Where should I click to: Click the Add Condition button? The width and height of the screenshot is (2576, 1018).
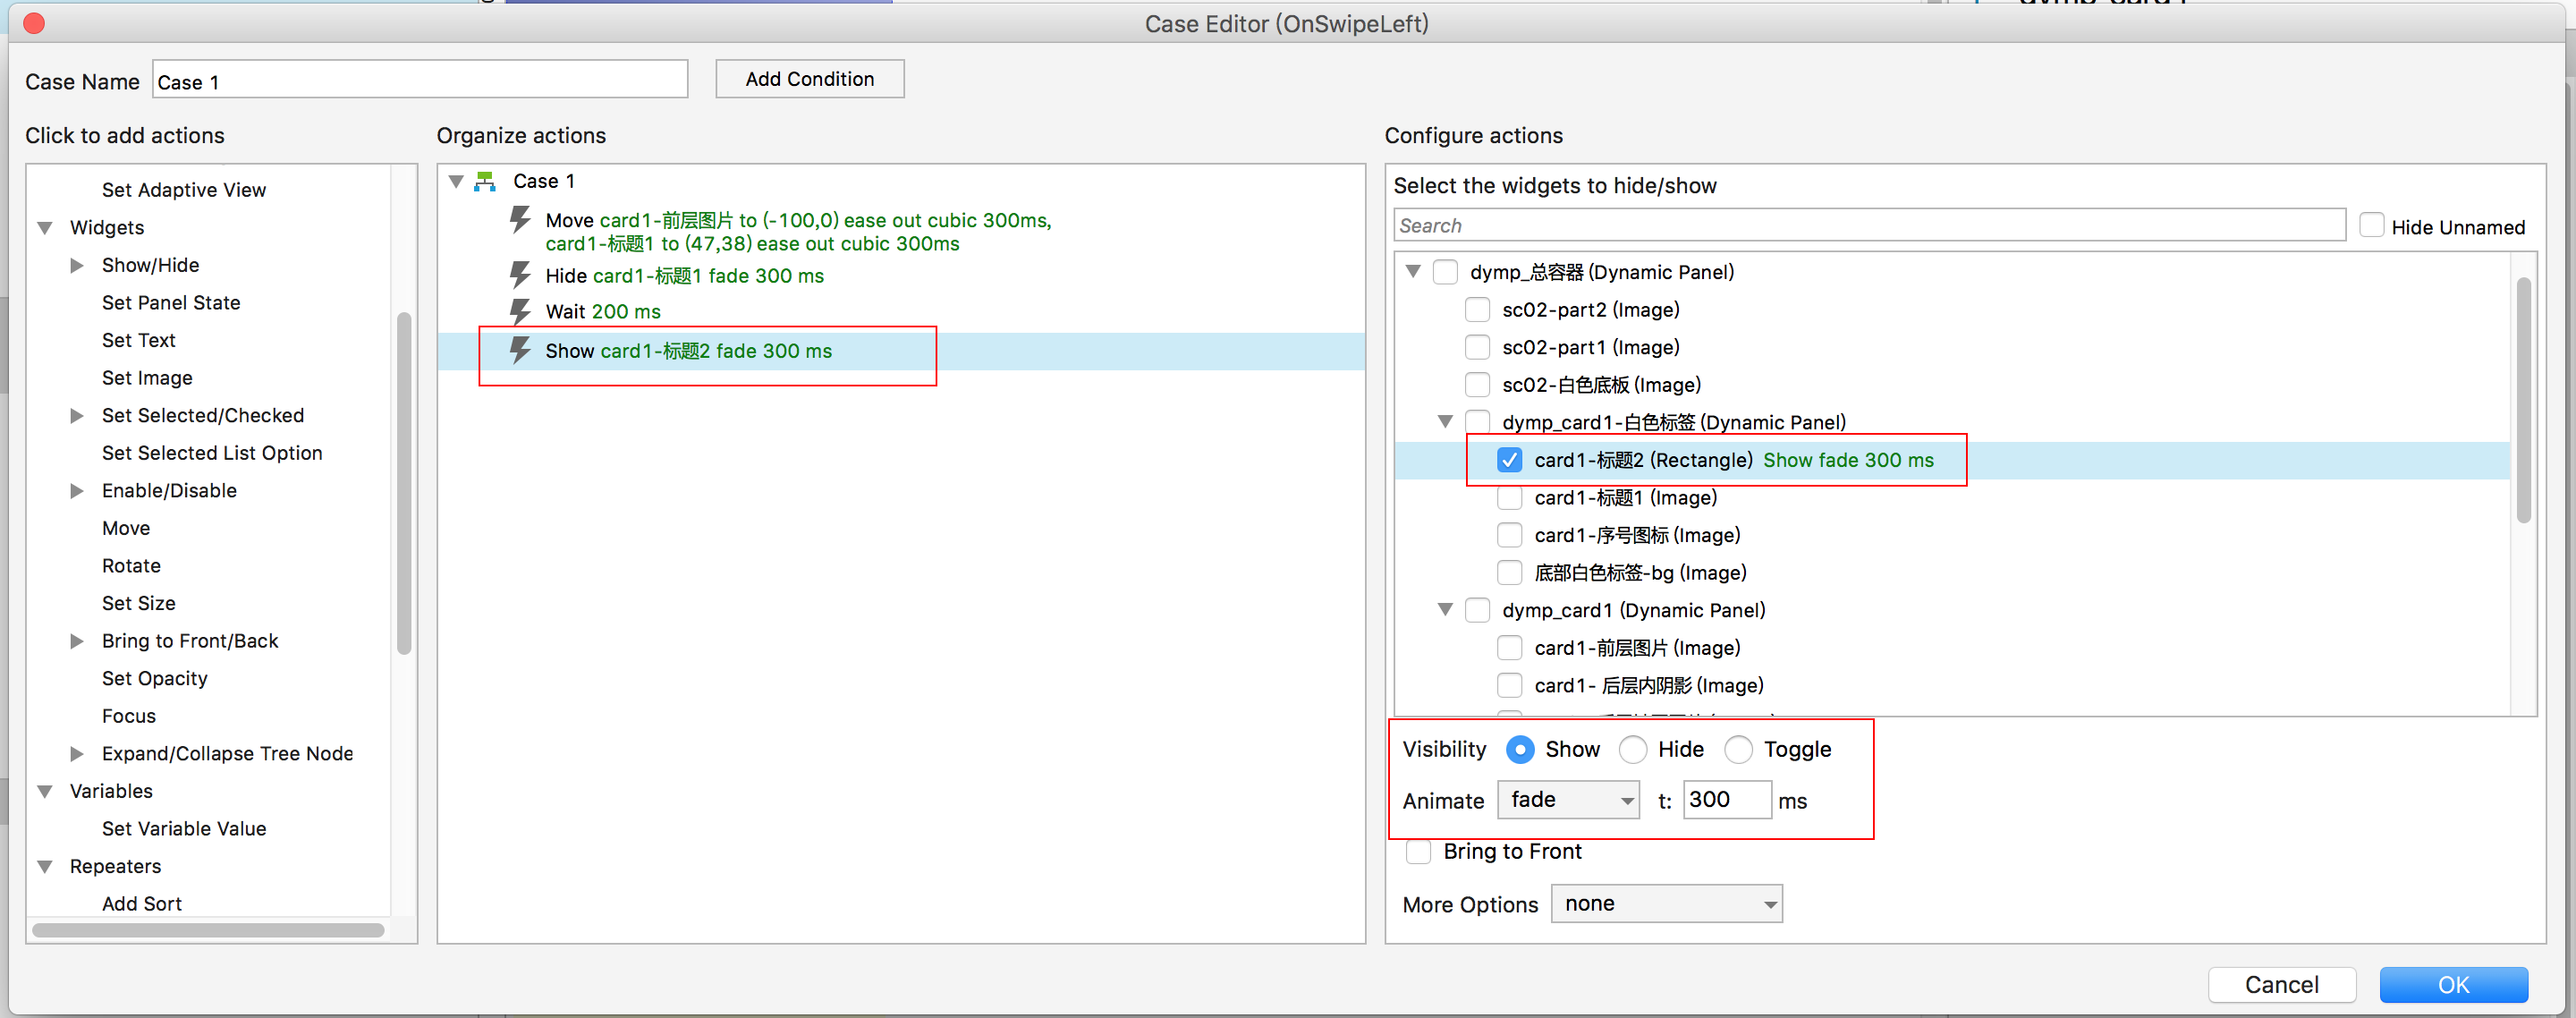click(x=809, y=79)
